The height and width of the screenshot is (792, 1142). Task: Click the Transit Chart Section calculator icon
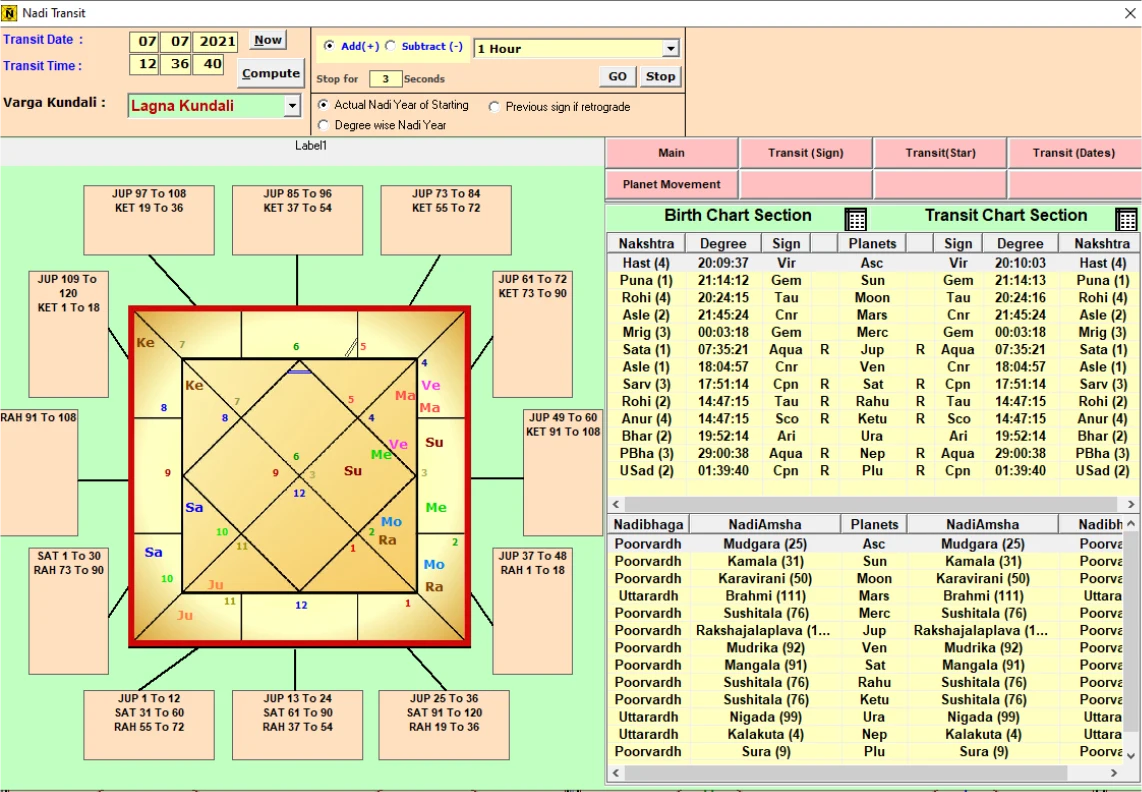pyautogui.click(x=1126, y=219)
